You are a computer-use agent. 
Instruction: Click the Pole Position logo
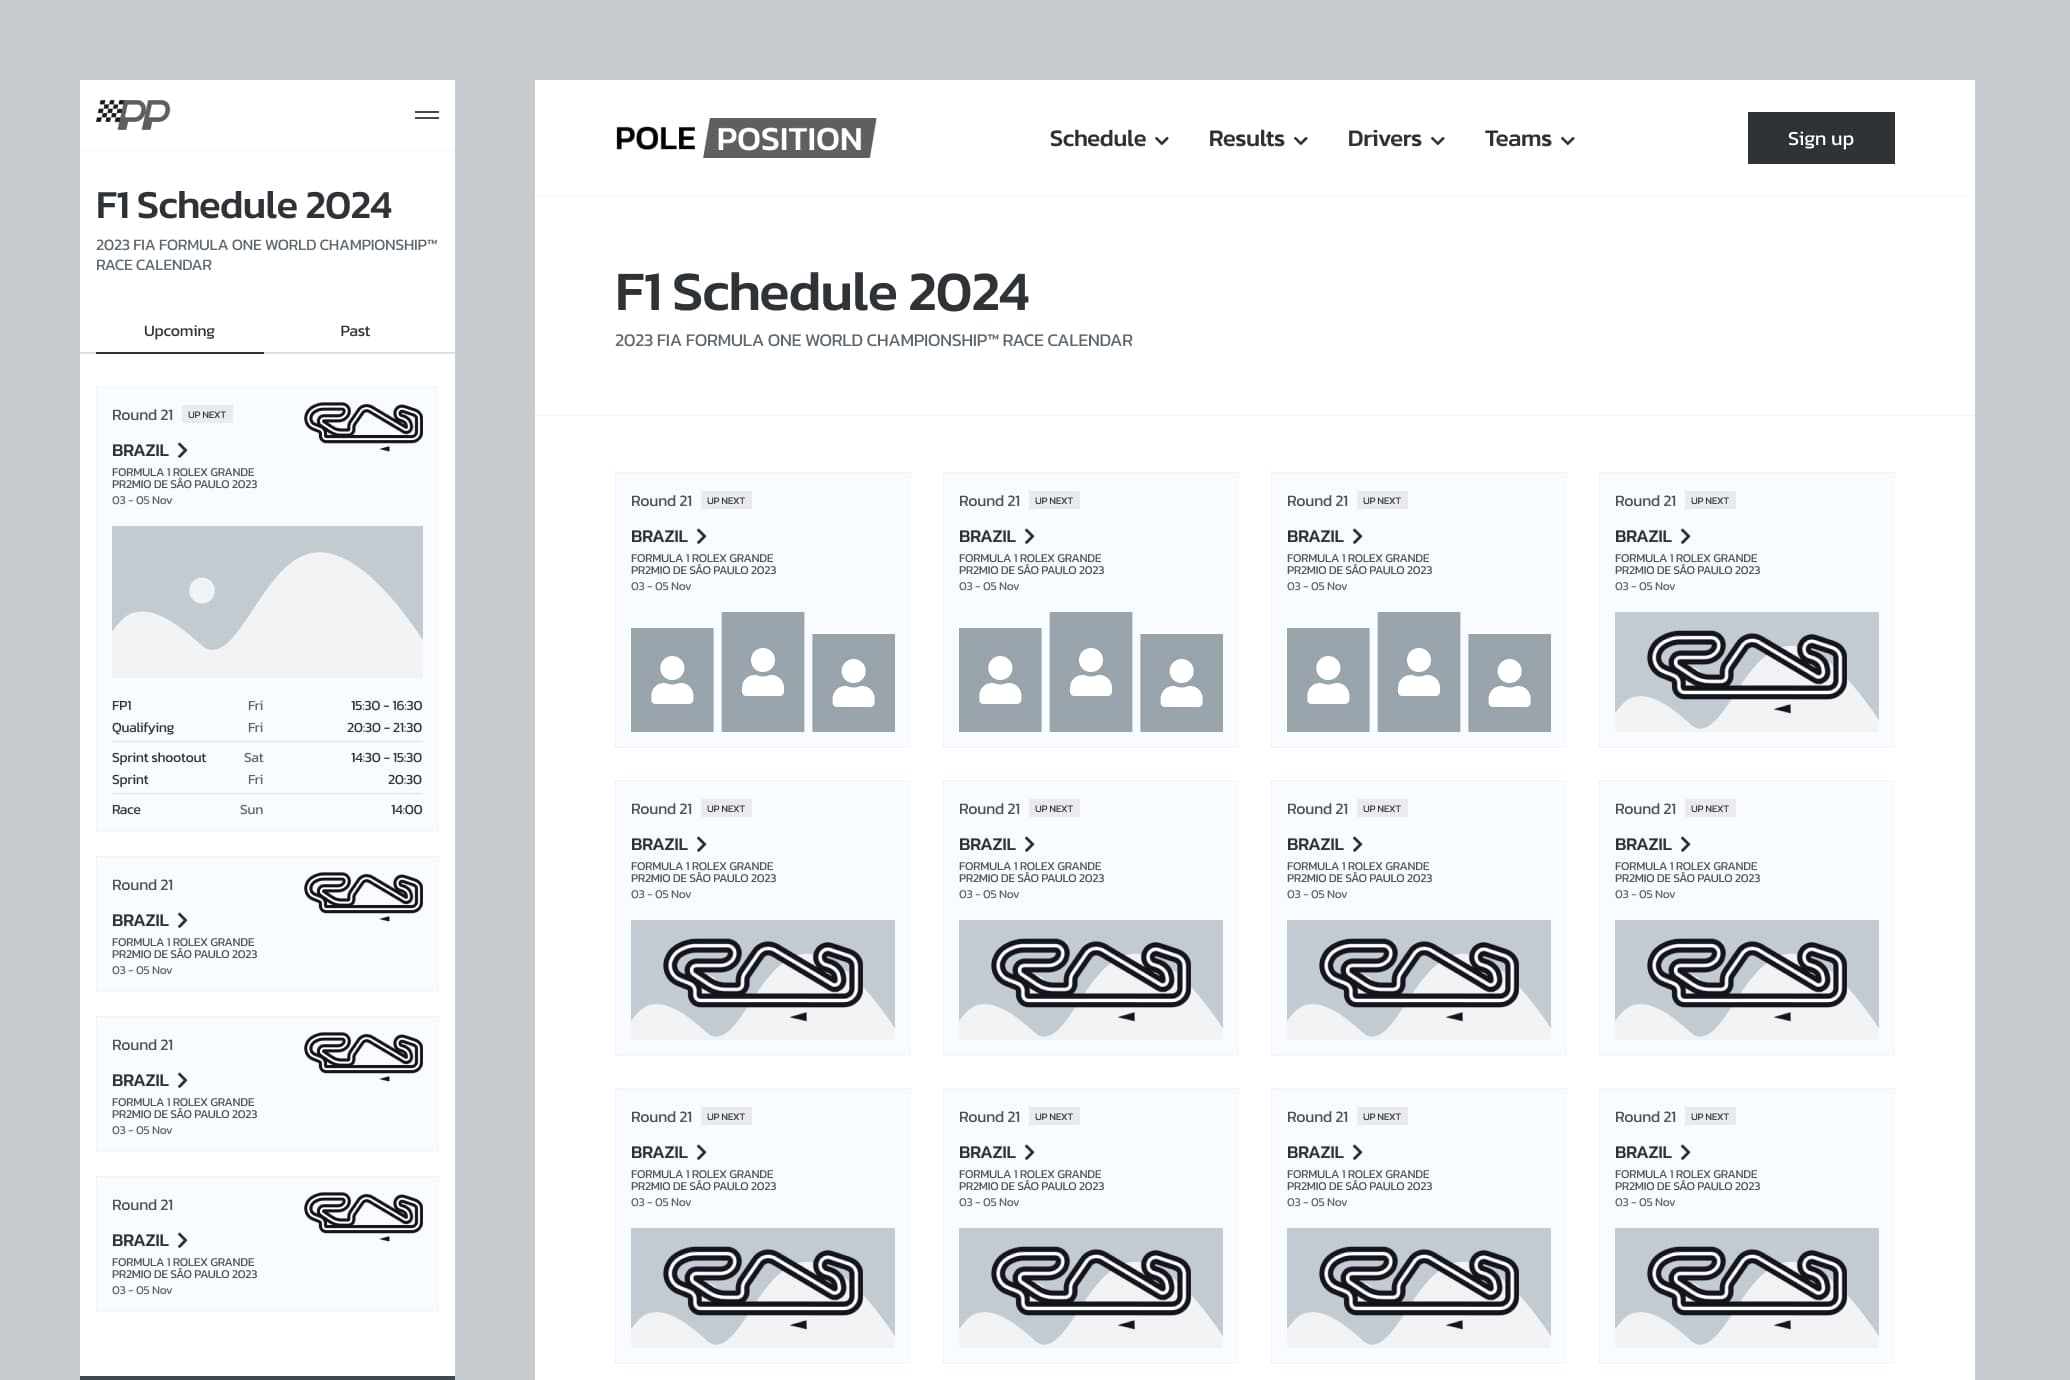tap(744, 138)
